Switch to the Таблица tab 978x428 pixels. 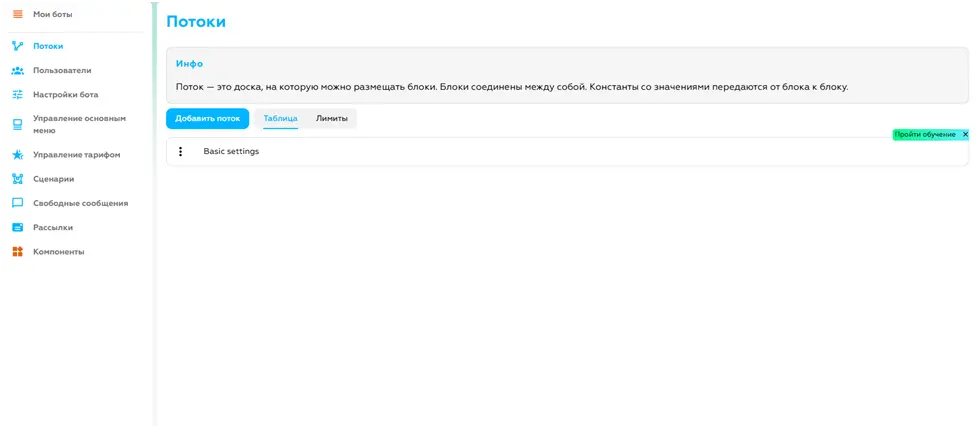point(280,119)
